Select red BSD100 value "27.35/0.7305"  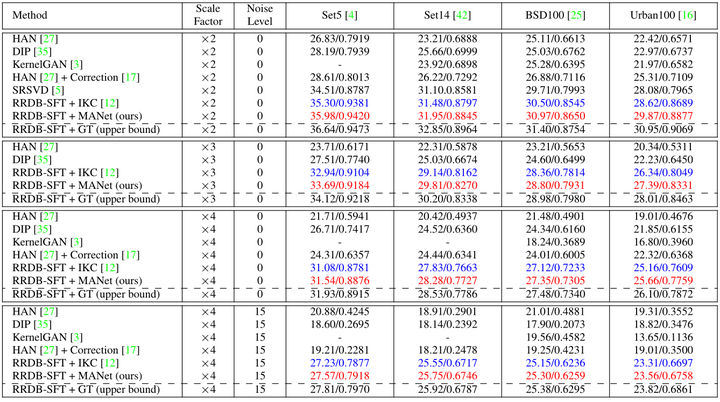point(556,281)
